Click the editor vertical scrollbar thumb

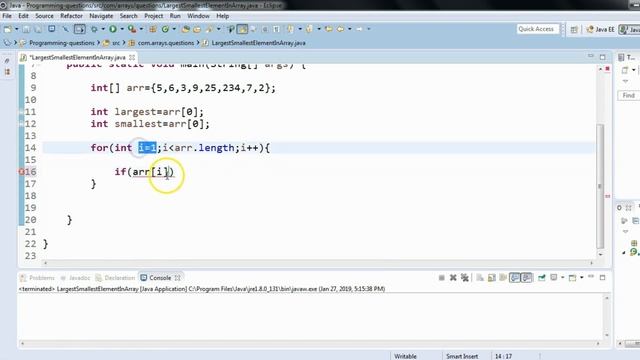[600, 186]
